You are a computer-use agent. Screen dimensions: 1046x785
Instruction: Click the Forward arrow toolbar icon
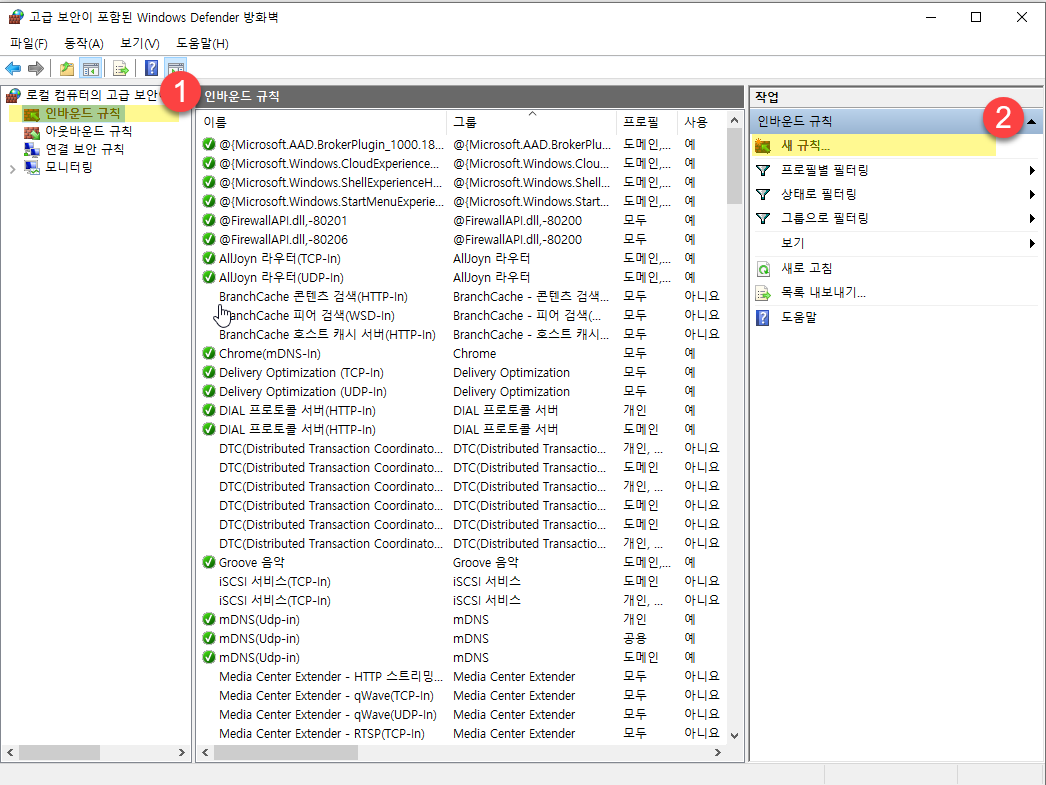(36, 68)
